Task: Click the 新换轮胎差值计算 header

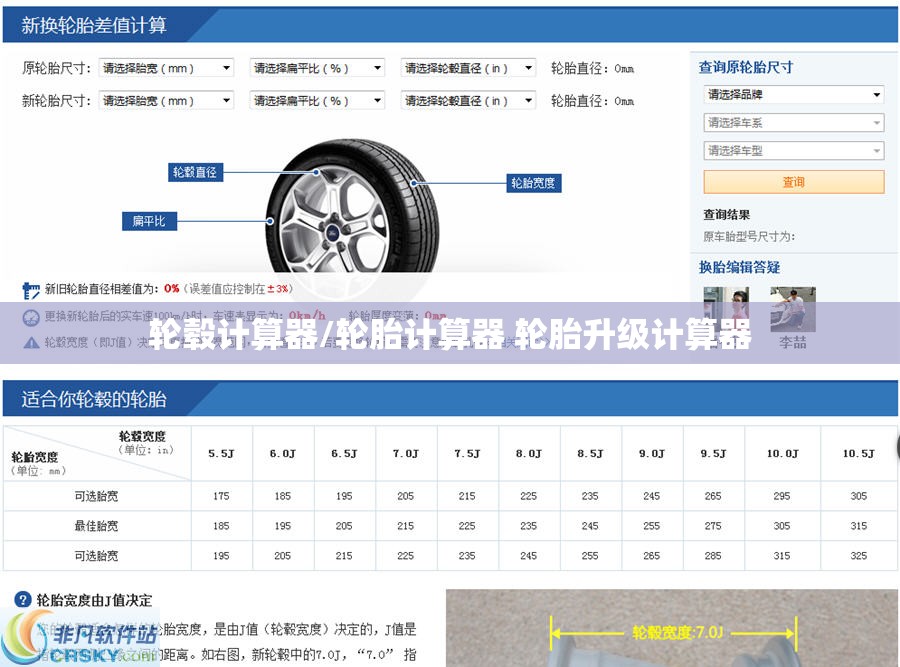Action: 94,25
